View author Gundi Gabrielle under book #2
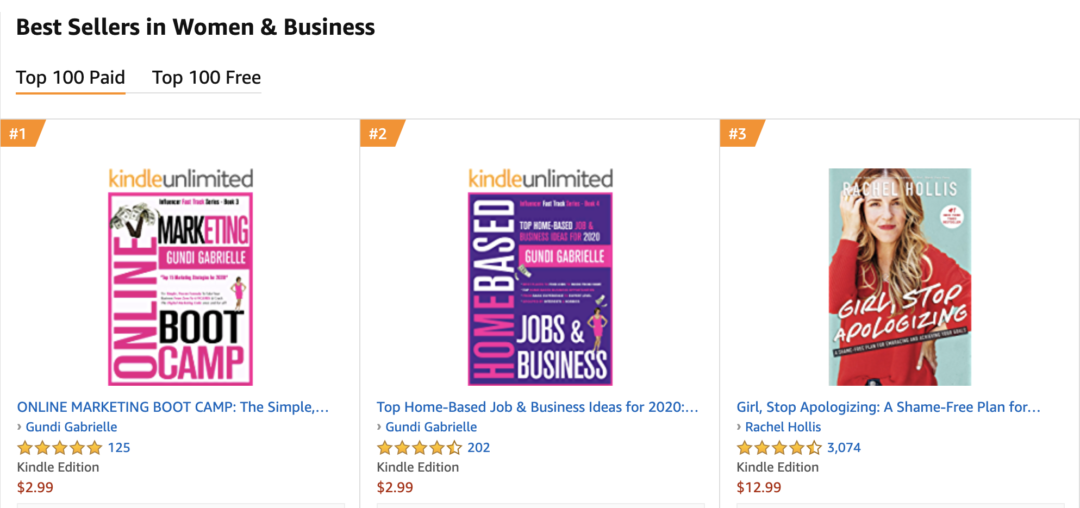The width and height of the screenshot is (1080, 508). [x=431, y=427]
